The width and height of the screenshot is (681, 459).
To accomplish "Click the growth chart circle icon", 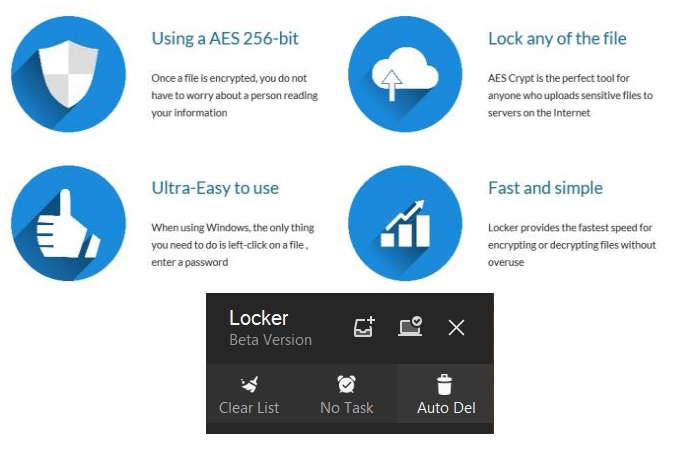I will tap(405, 222).
